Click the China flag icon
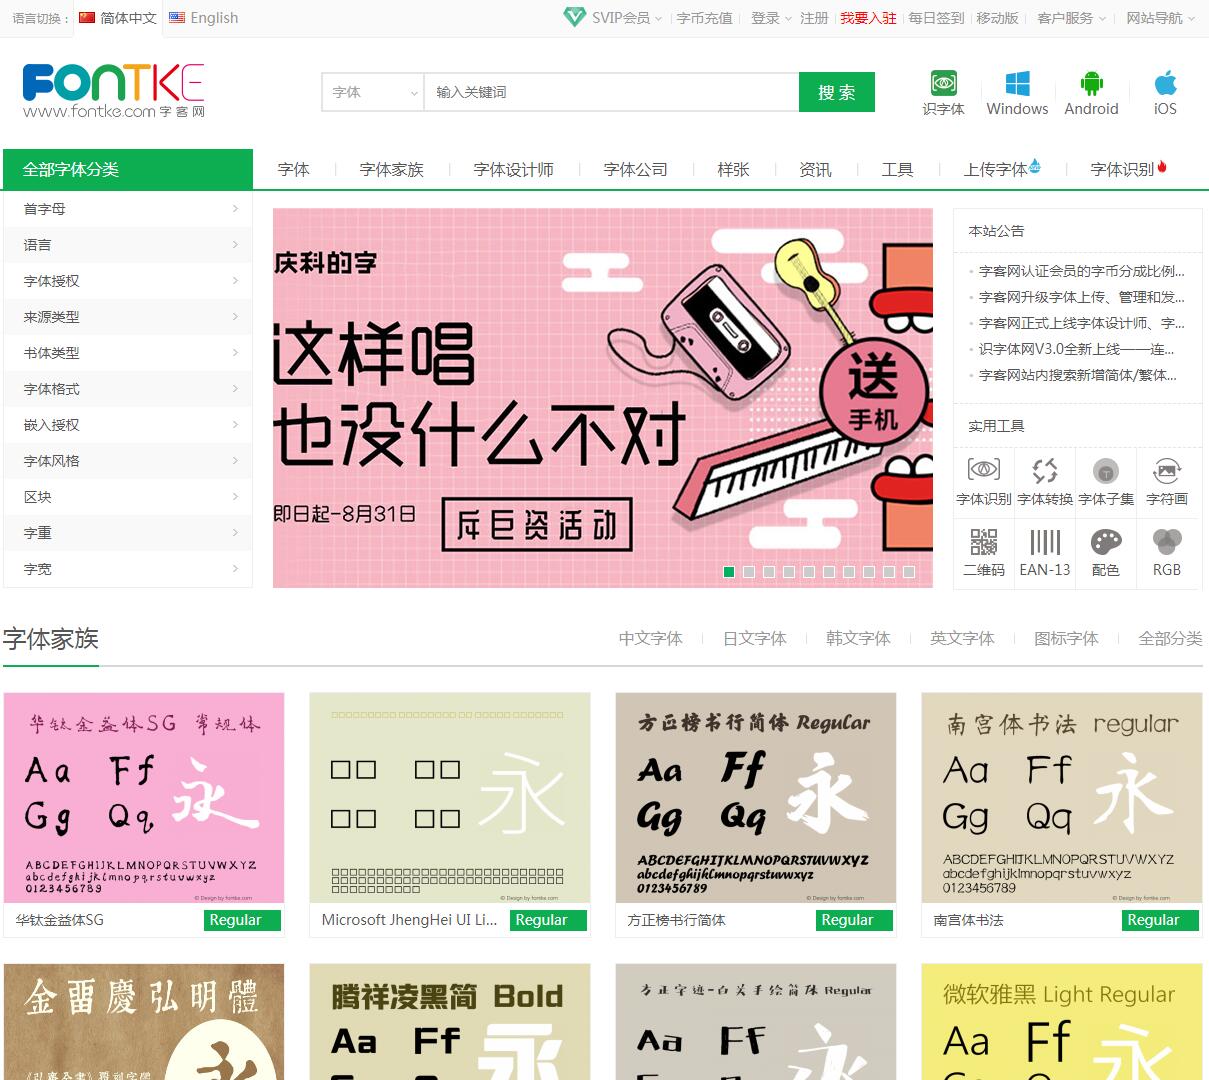This screenshot has width=1209, height=1080. [x=87, y=17]
